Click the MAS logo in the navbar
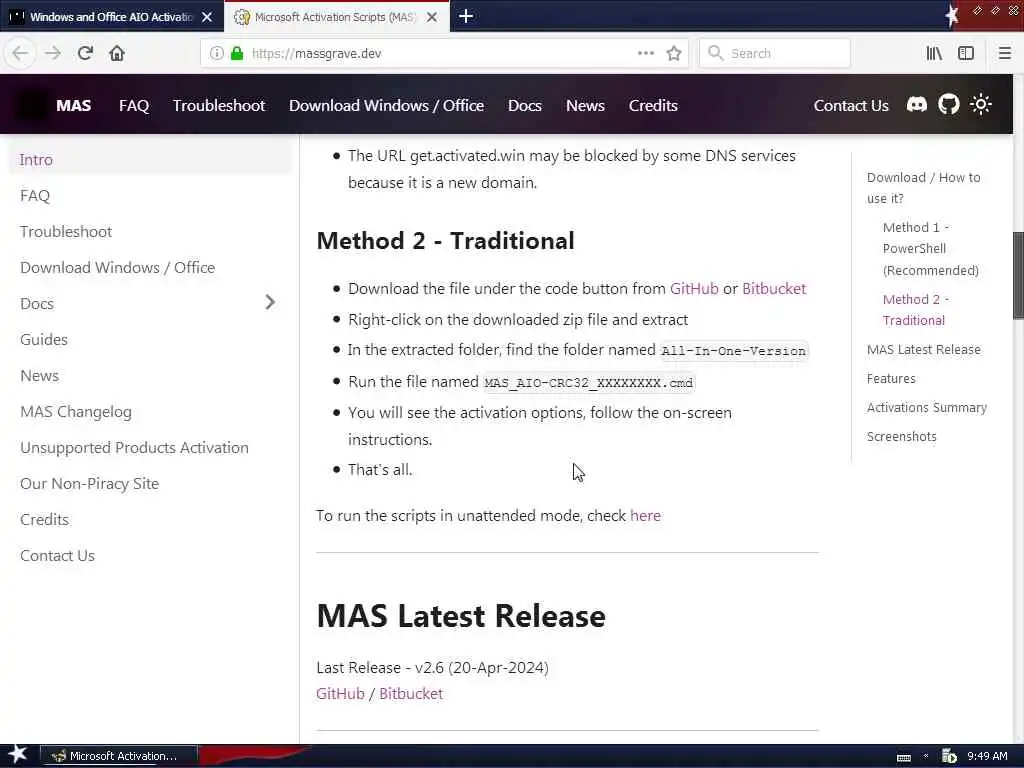The width and height of the screenshot is (1024, 768). click(x=31, y=105)
